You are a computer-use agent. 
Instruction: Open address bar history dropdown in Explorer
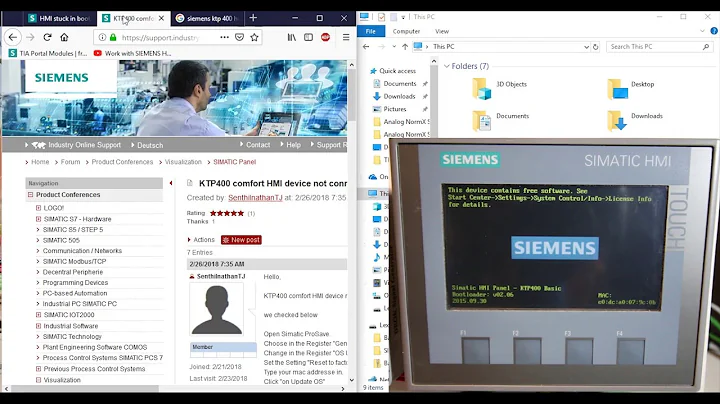point(586,47)
